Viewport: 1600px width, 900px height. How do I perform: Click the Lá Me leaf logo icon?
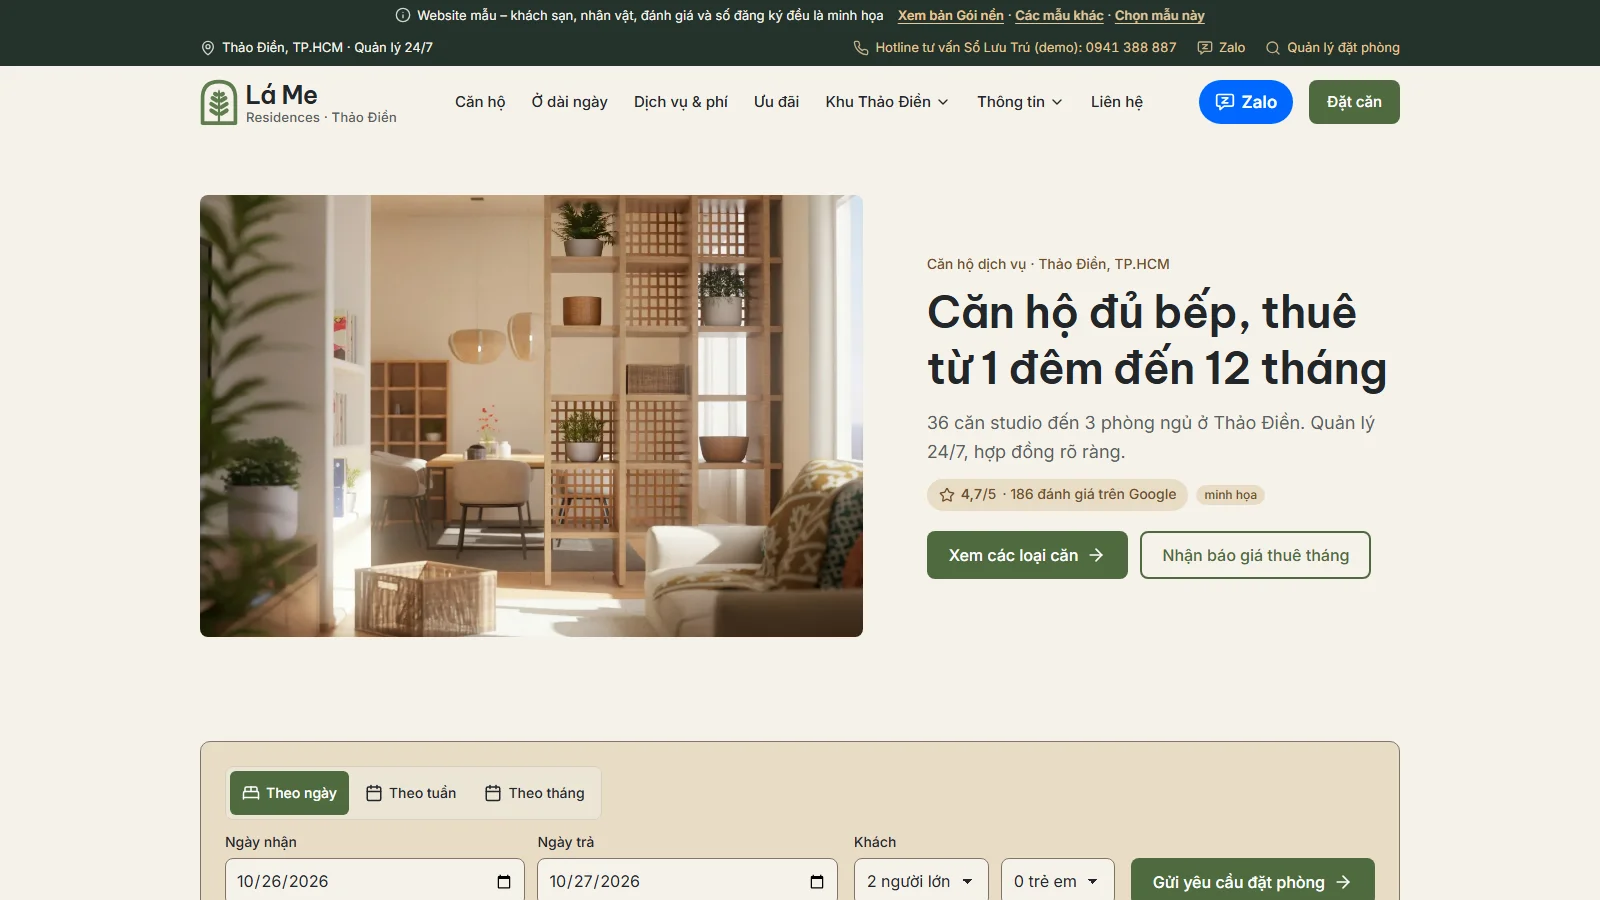coord(219,102)
